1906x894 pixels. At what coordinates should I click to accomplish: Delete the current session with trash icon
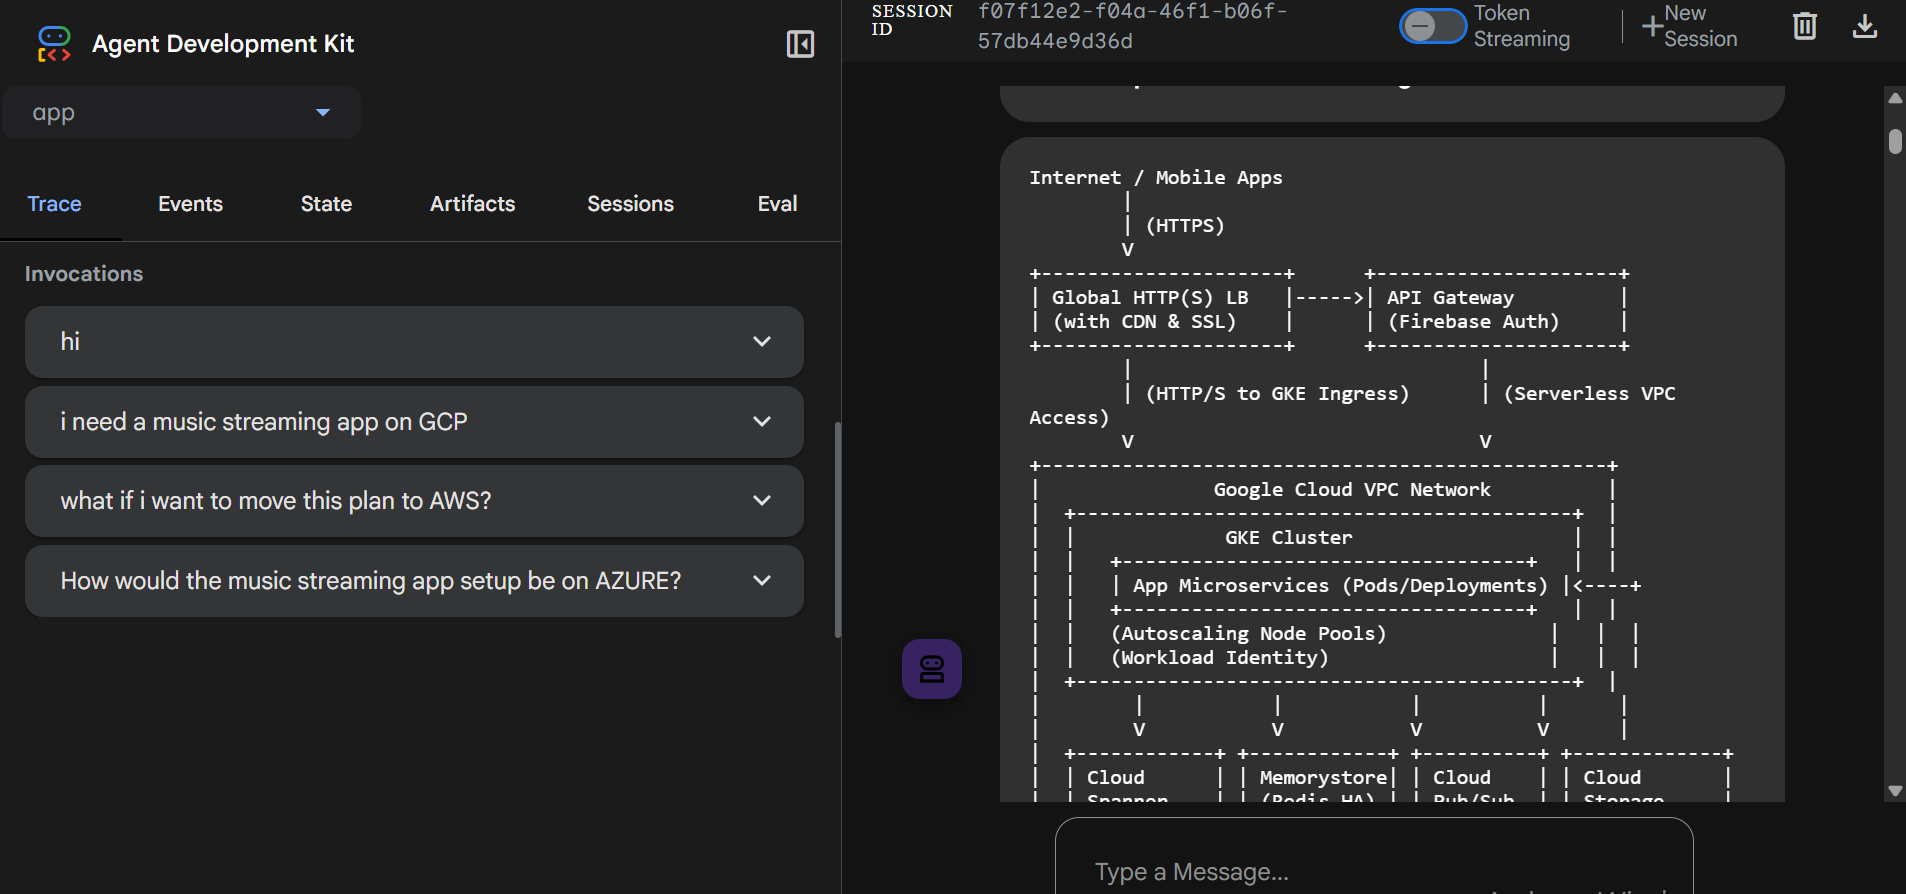point(1804,26)
